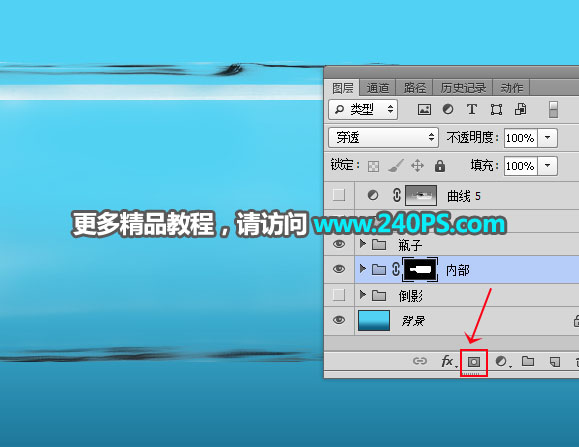Open the 不透明度 slider arrow
This screenshot has height=447, width=579.
point(547,138)
